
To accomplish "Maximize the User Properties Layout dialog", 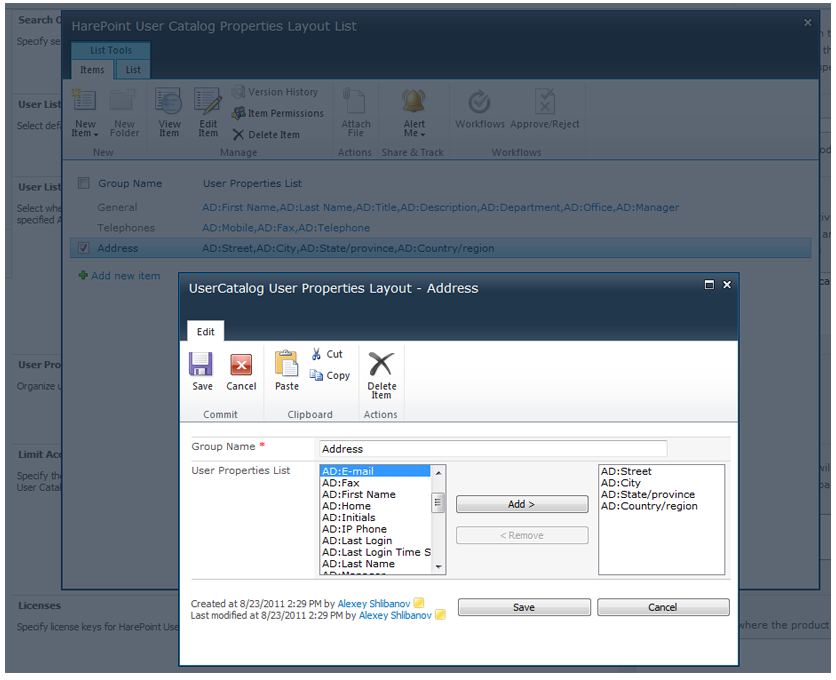I will (709, 285).
